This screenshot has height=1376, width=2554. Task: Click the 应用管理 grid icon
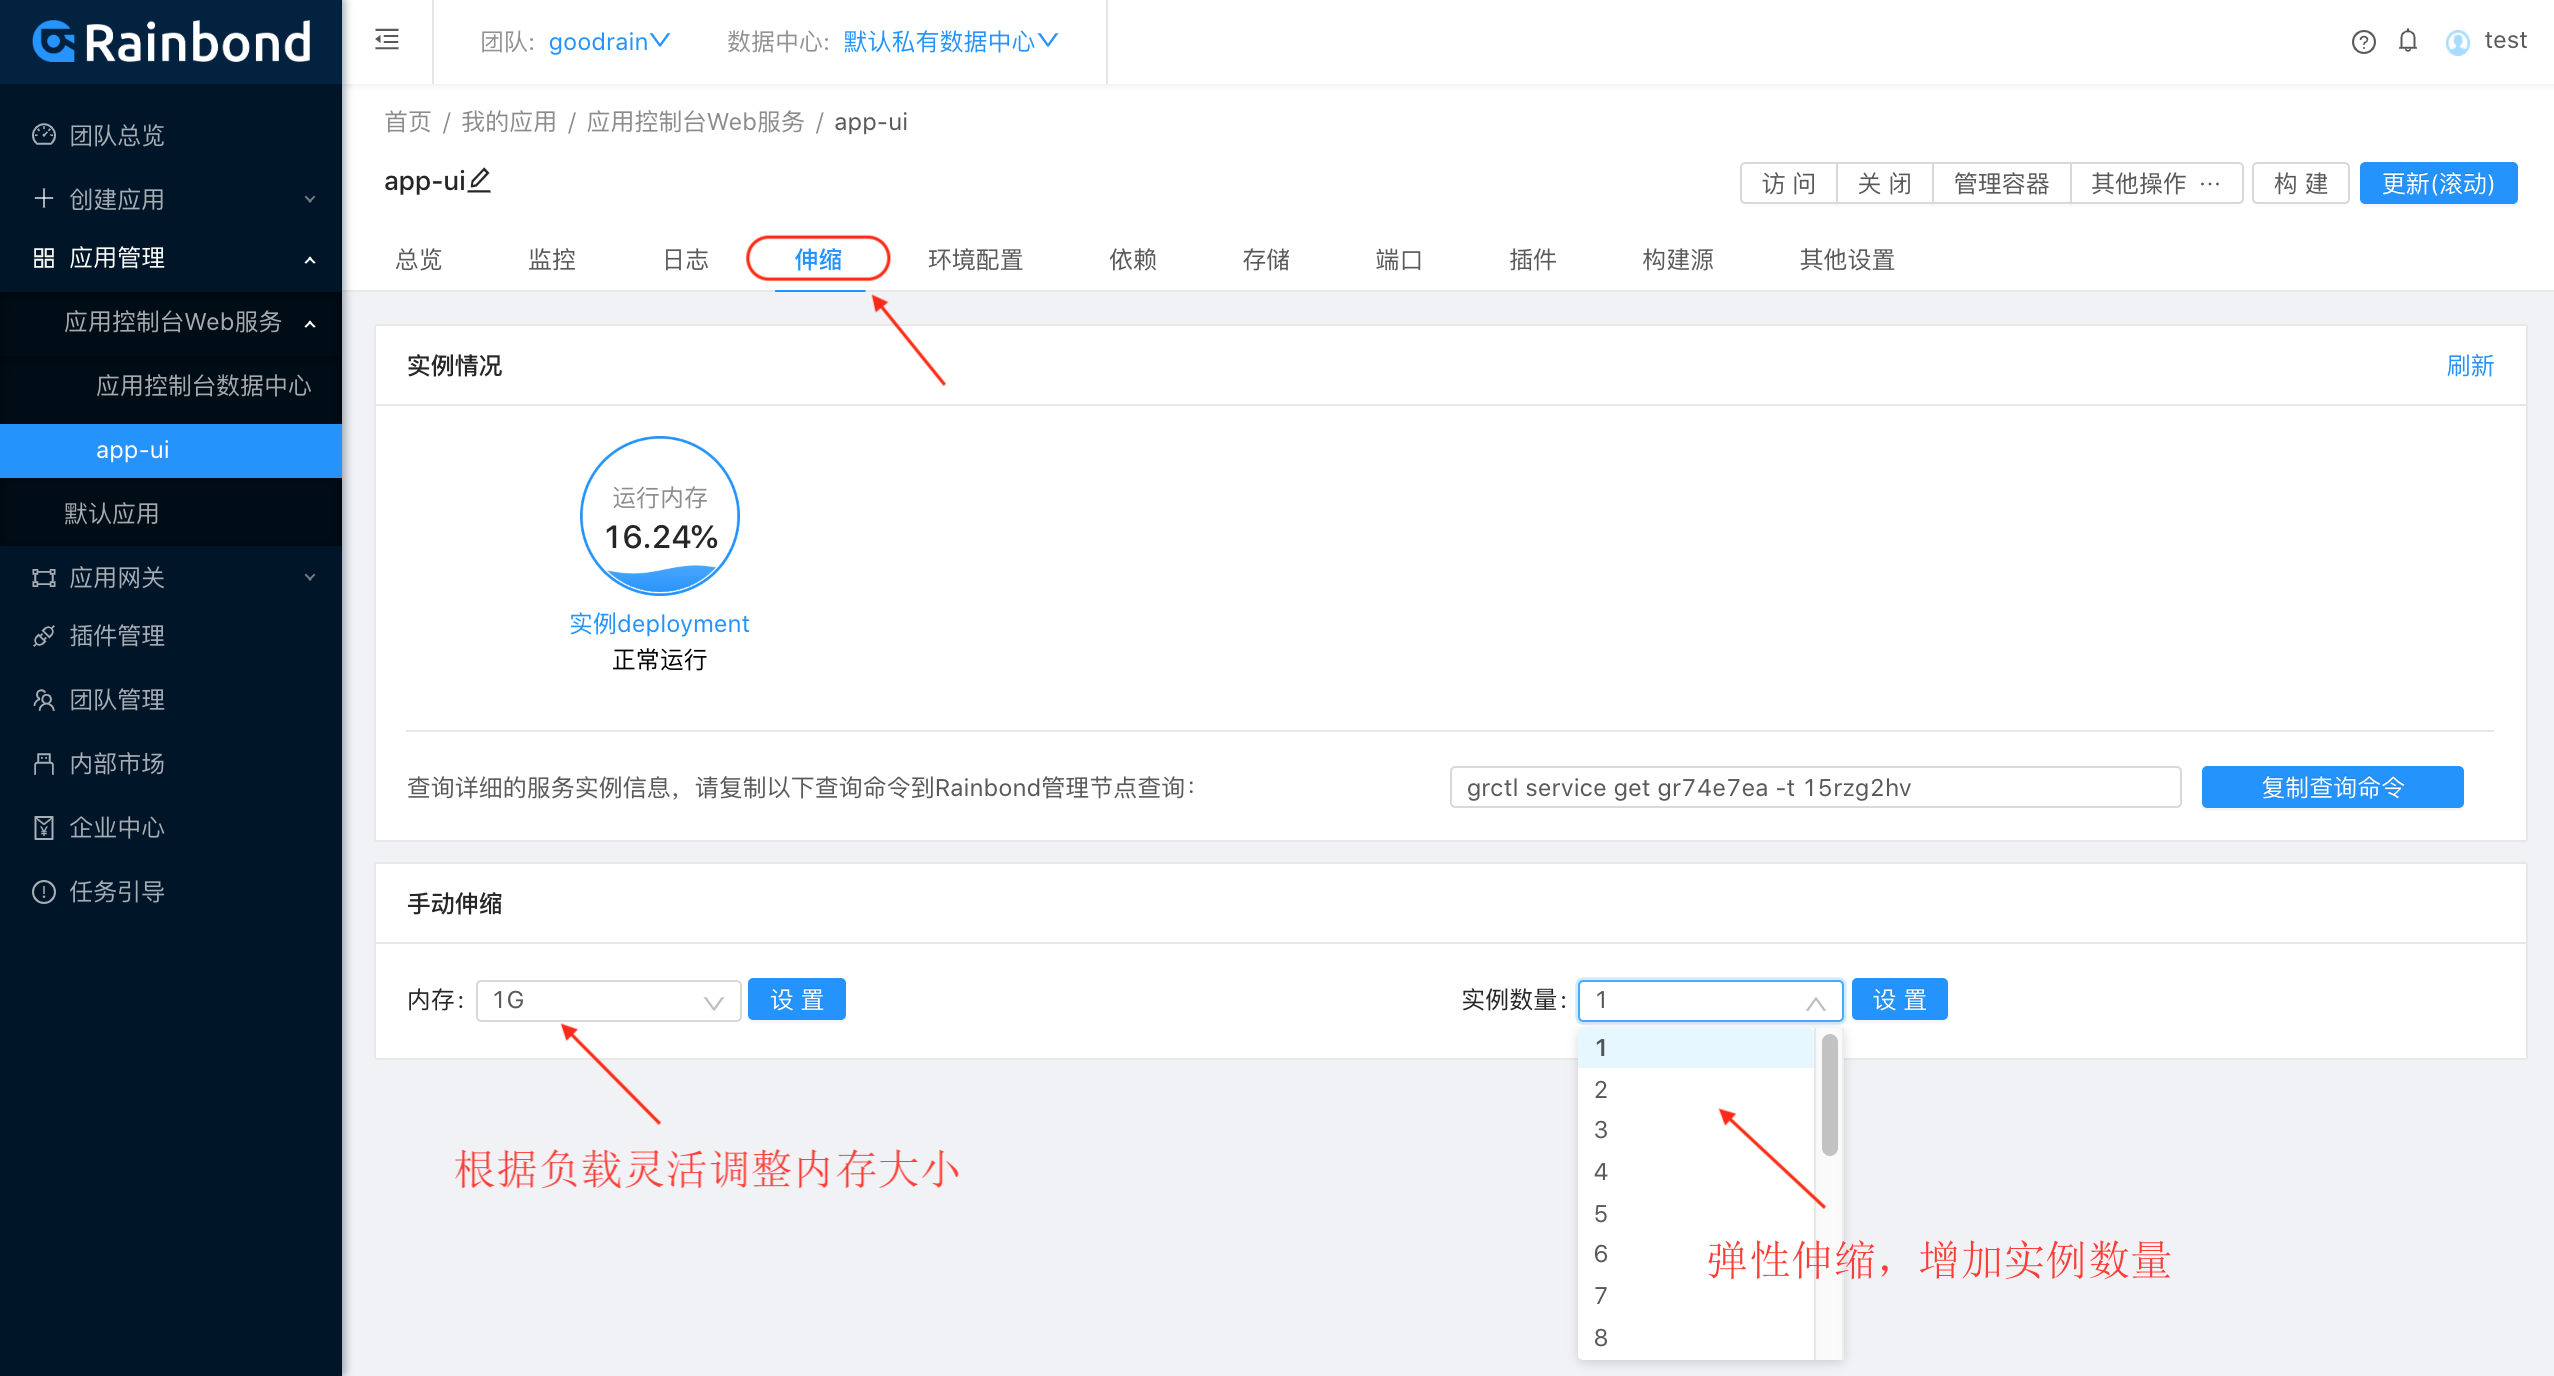coord(44,258)
